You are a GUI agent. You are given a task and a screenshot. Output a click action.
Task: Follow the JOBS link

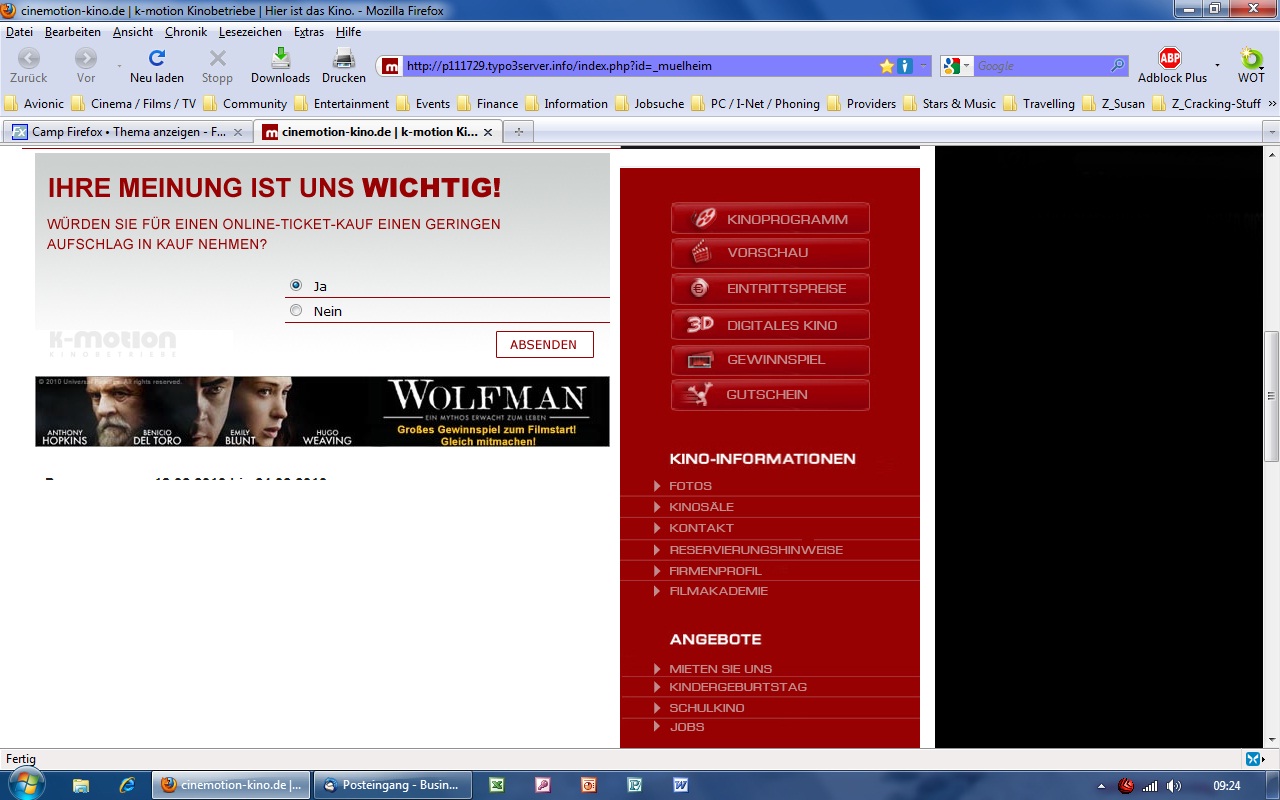[687, 727]
